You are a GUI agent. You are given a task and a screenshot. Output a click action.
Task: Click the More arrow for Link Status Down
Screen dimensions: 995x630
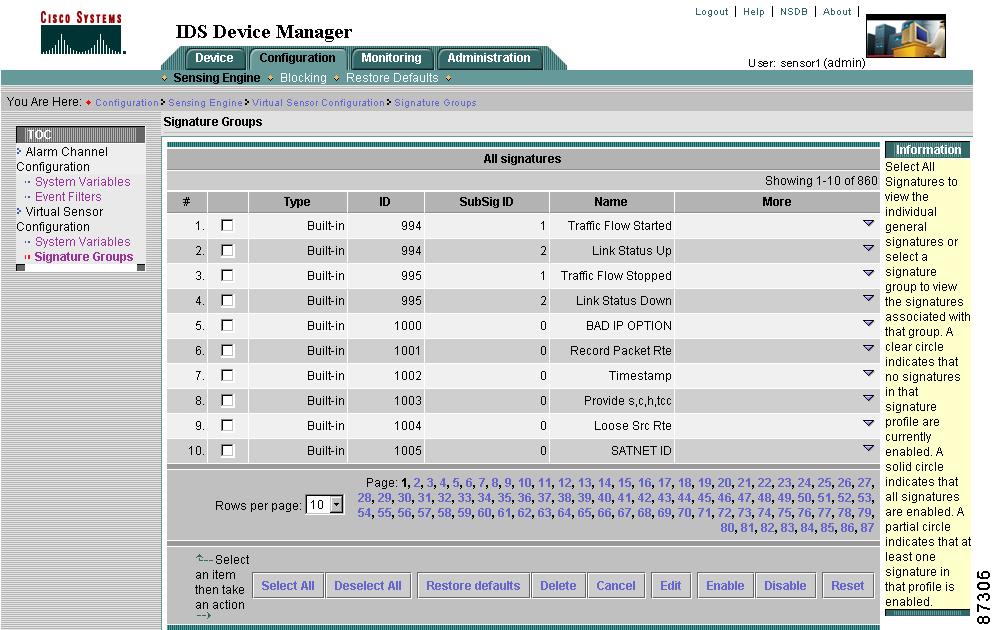[868, 299]
